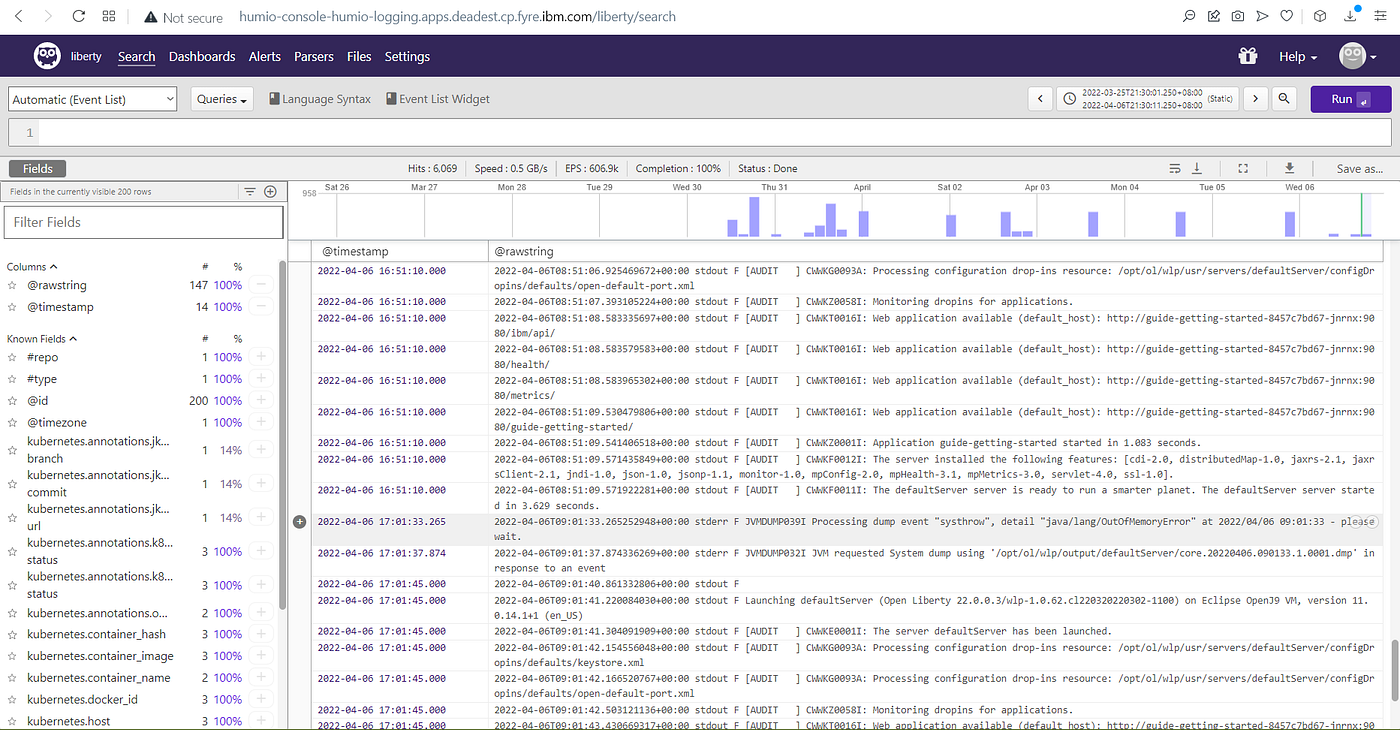Image resolution: width=1400 pixels, height=730 pixels.
Task: Click the @timestamp column header
Action: tap(354, 251)
